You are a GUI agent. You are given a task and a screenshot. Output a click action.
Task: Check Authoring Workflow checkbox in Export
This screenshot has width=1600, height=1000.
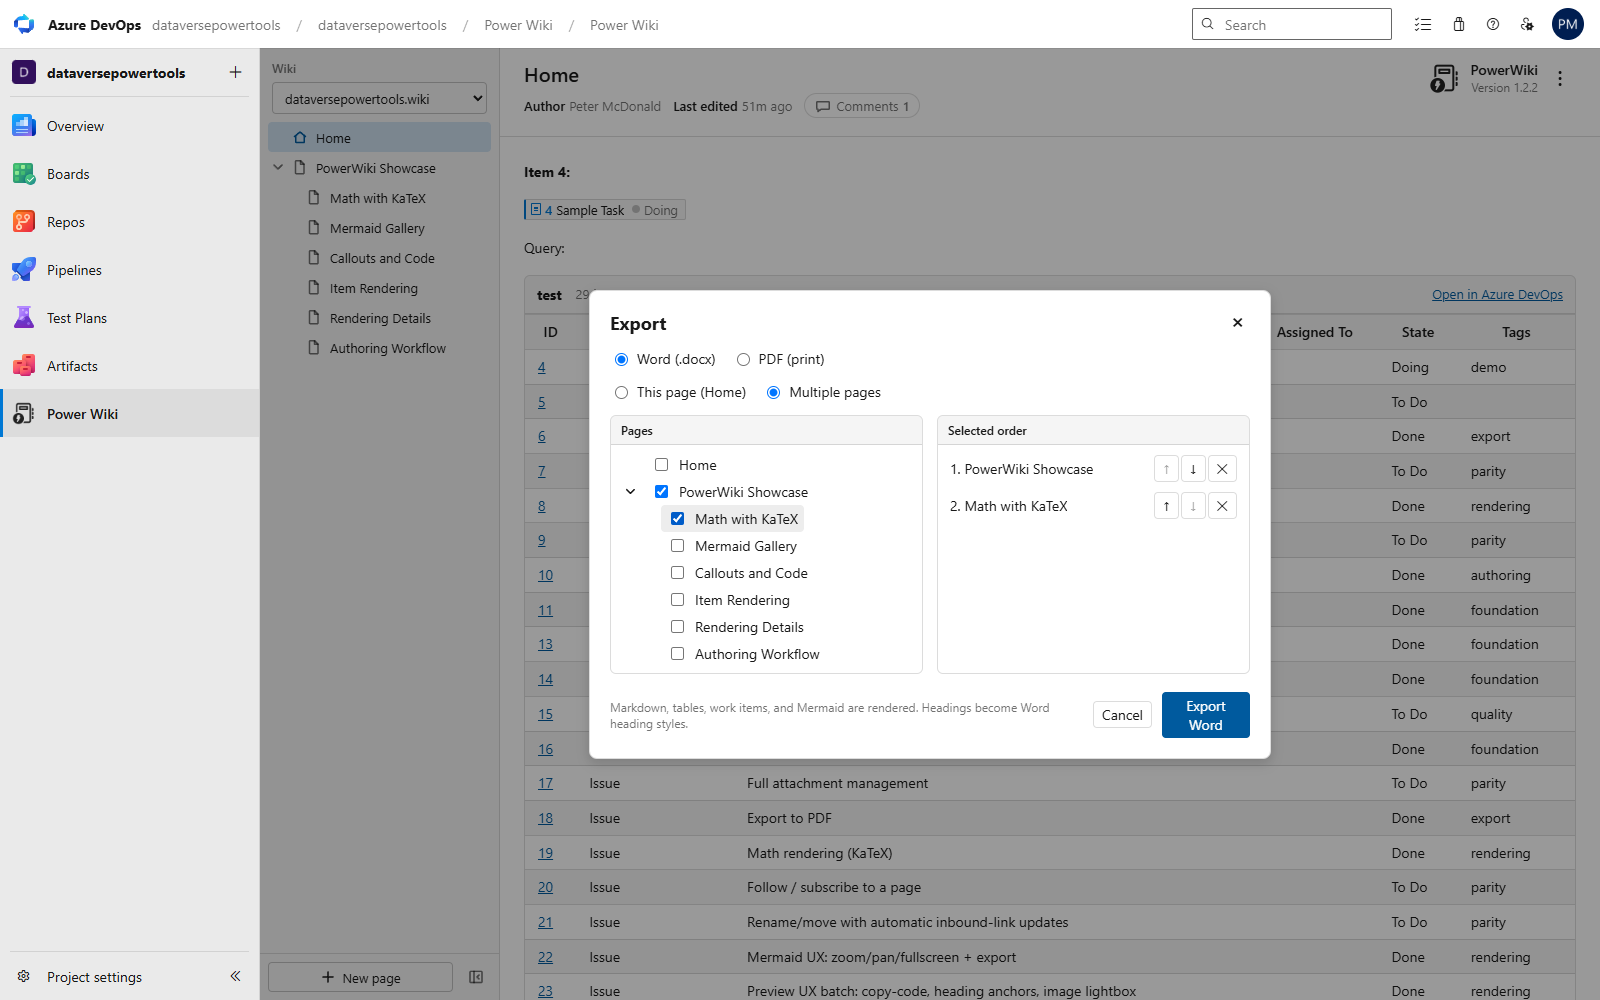[x=677, y=653]
